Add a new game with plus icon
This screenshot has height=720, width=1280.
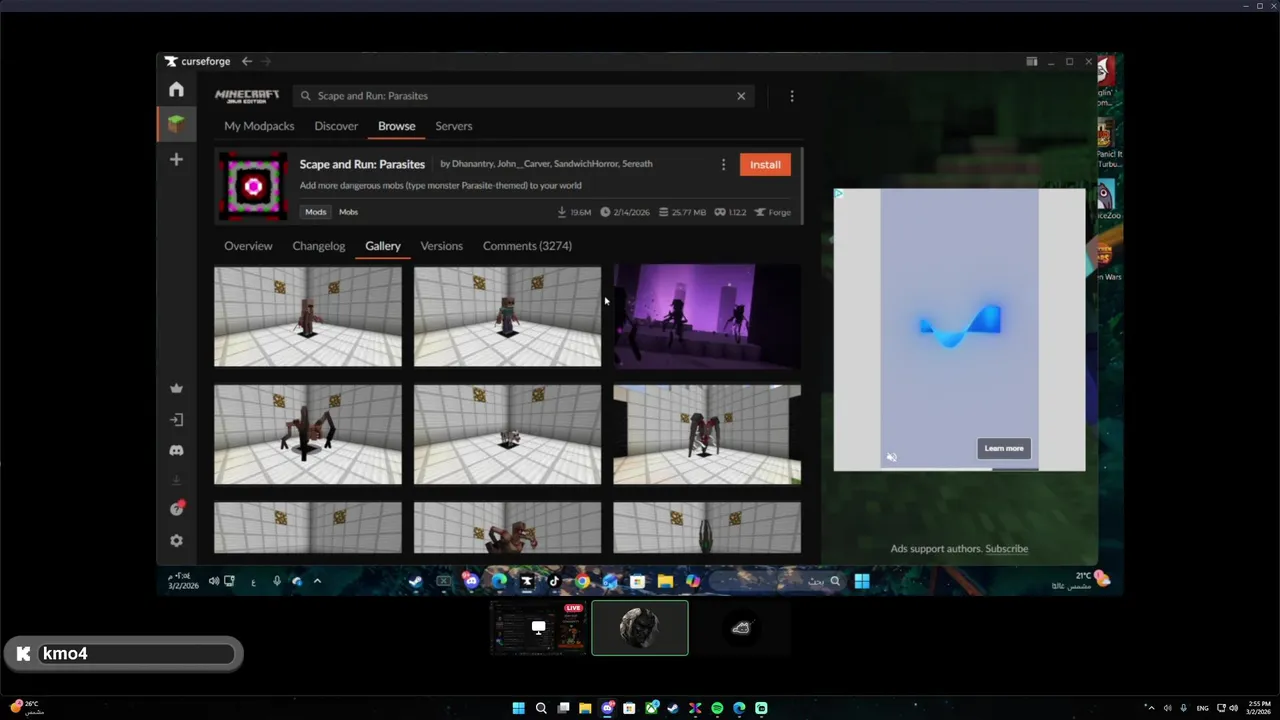point(176,159)
